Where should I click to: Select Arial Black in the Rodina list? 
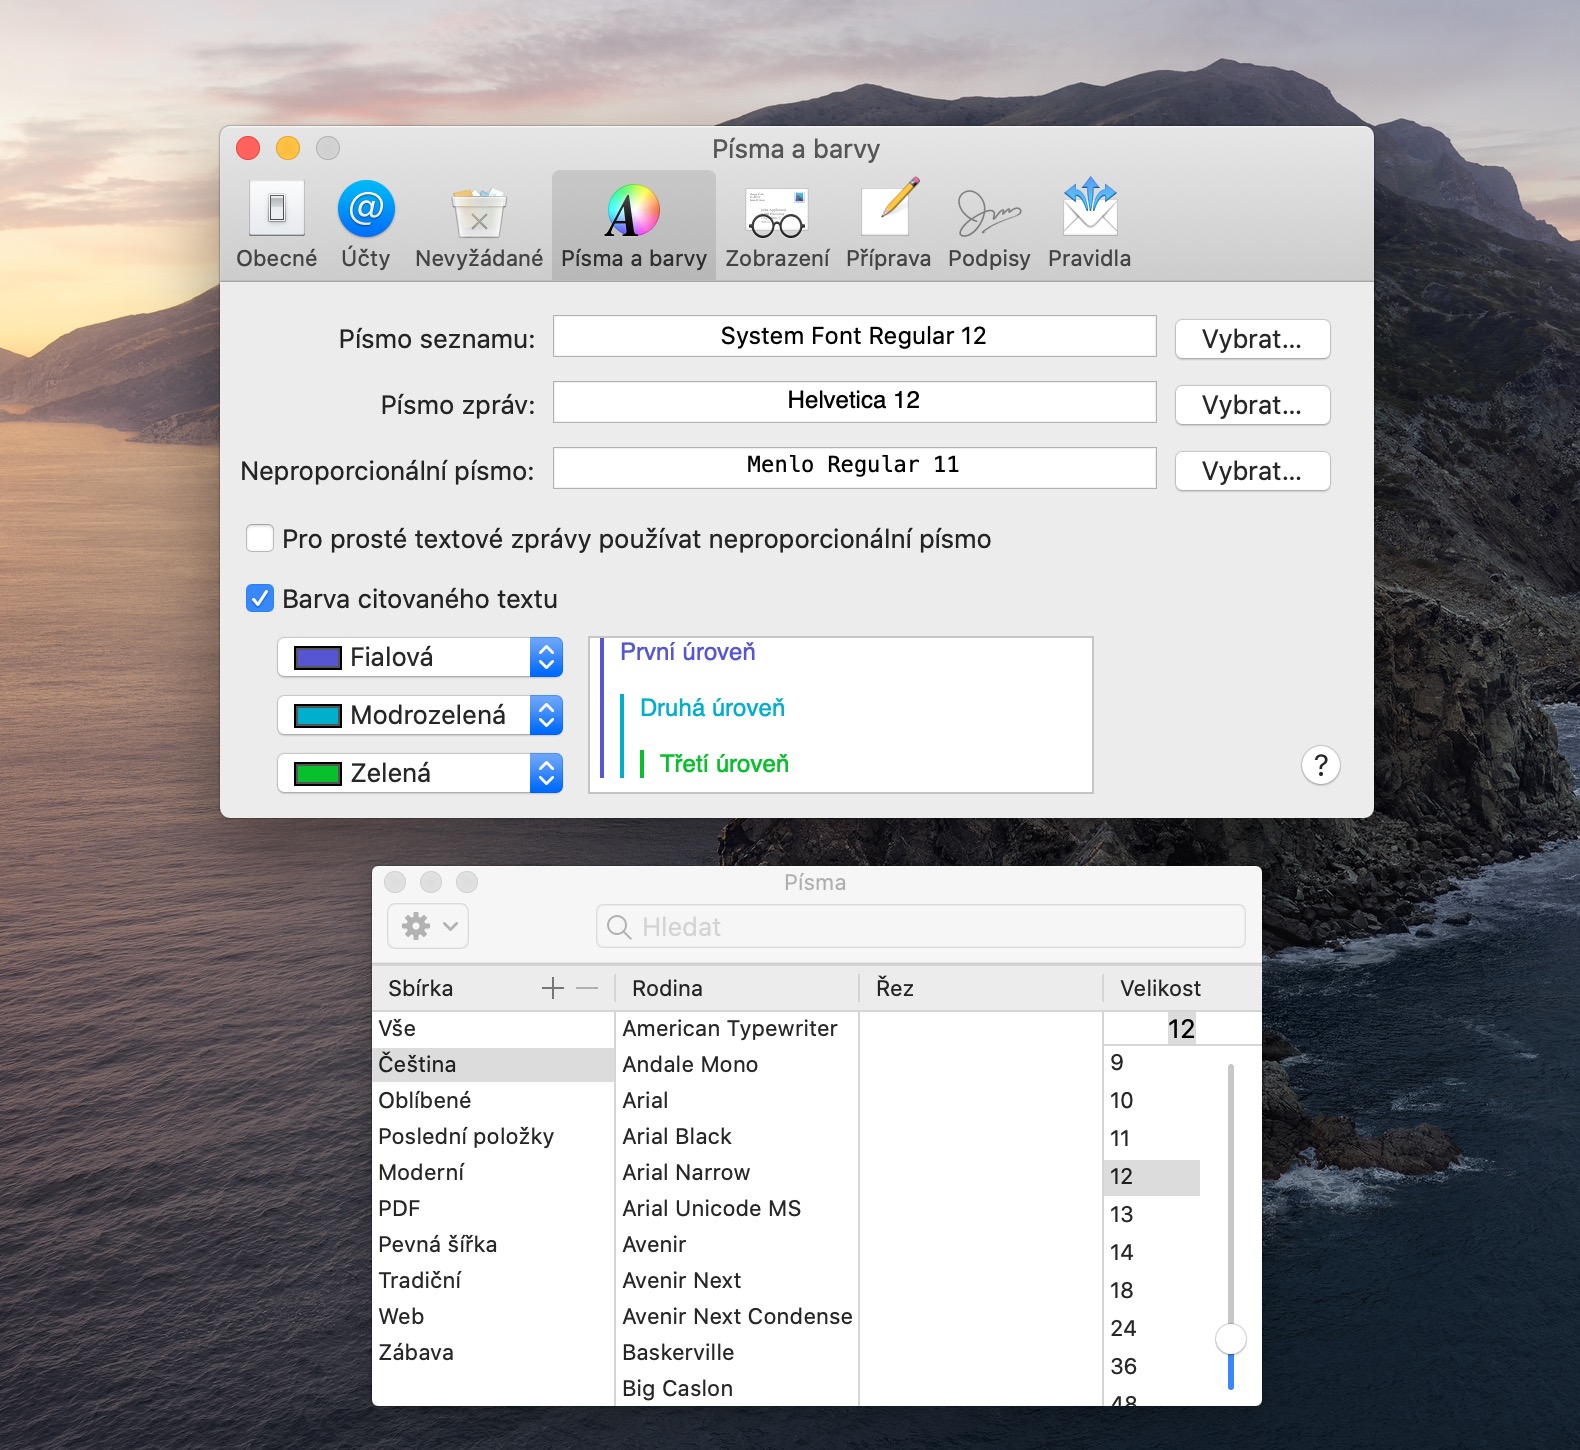pyautogui.click(x=677, y=1137)
